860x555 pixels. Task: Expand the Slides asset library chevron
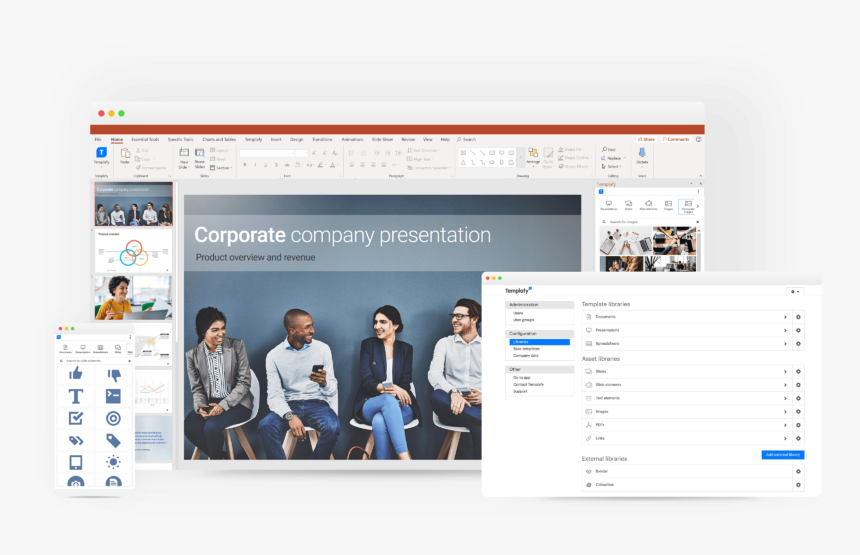point(785,371)
